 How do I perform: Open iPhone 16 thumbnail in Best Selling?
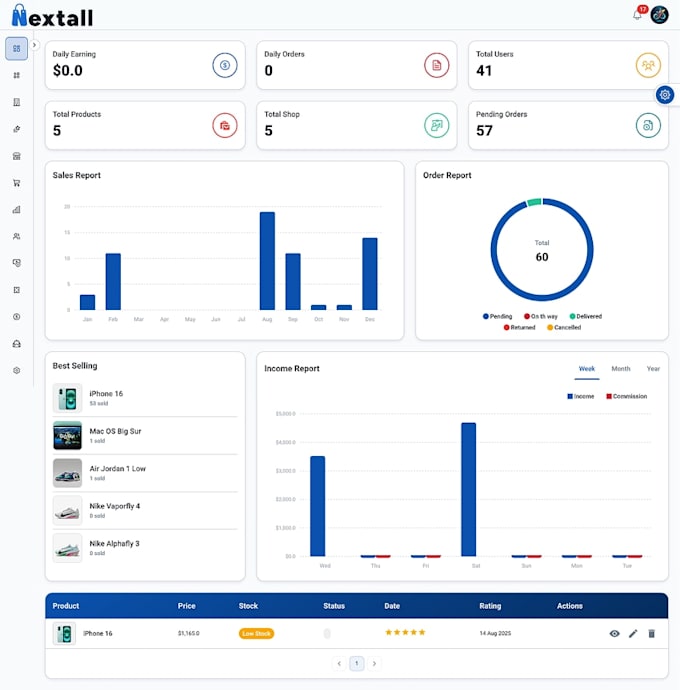[67, 398]
